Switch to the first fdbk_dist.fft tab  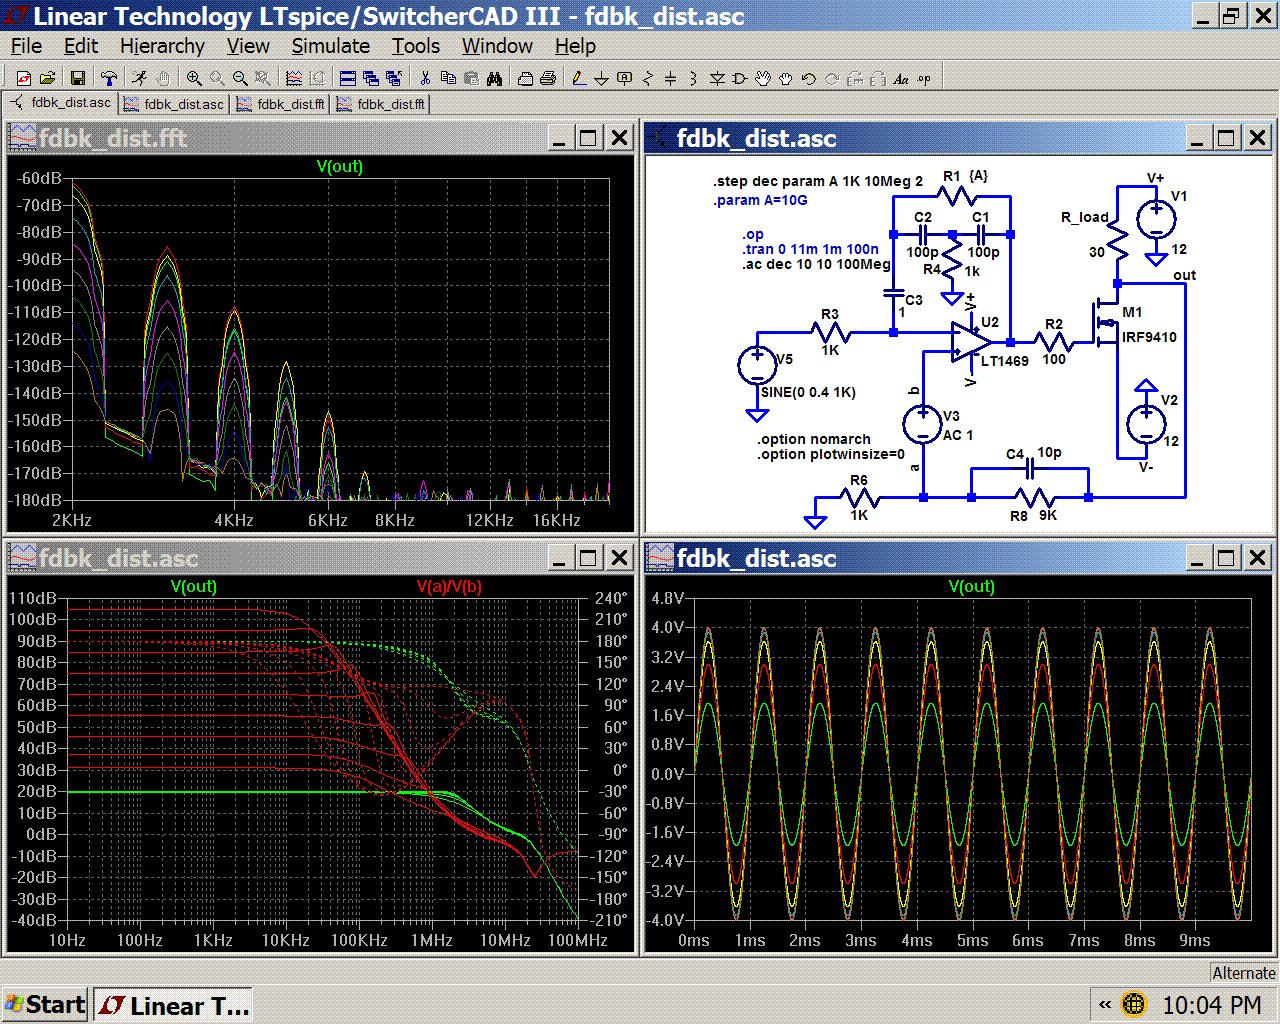pos(281,104)
